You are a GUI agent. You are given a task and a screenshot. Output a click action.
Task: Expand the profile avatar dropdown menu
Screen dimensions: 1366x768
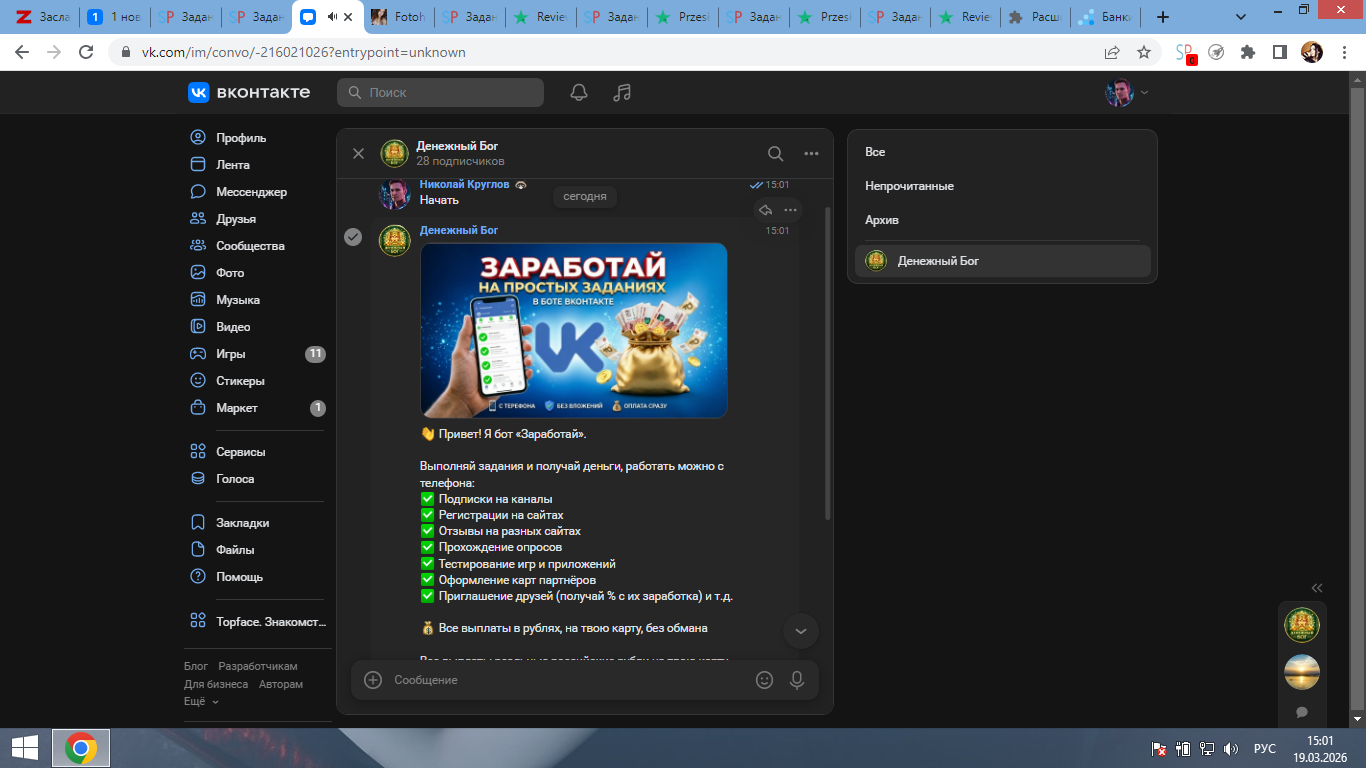(1127, 93)
